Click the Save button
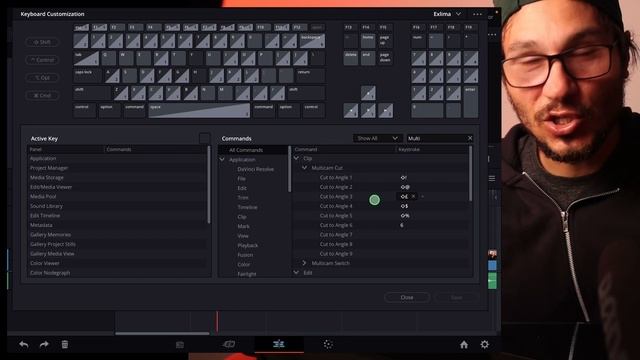This screenshot has width=640, height=360. (x=456, y=298)
